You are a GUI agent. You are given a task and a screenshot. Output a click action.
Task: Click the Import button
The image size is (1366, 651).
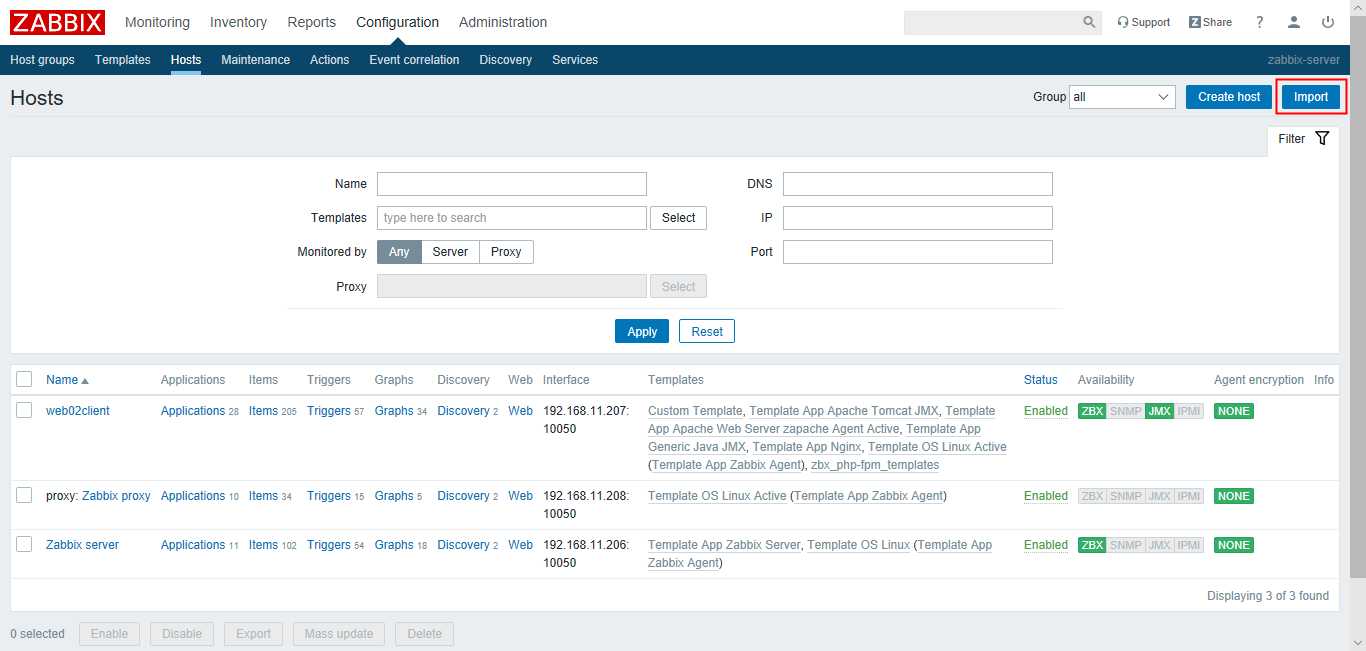(1311, 97)
